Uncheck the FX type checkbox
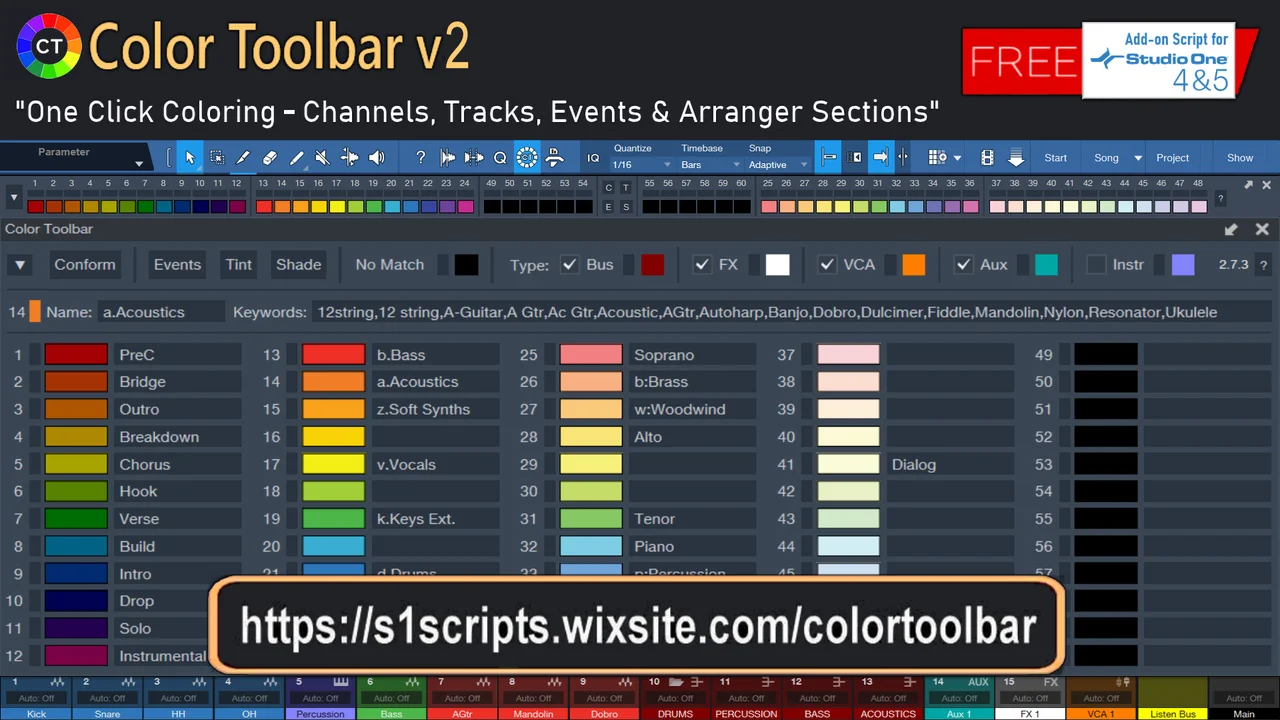 tap(702, 265)
